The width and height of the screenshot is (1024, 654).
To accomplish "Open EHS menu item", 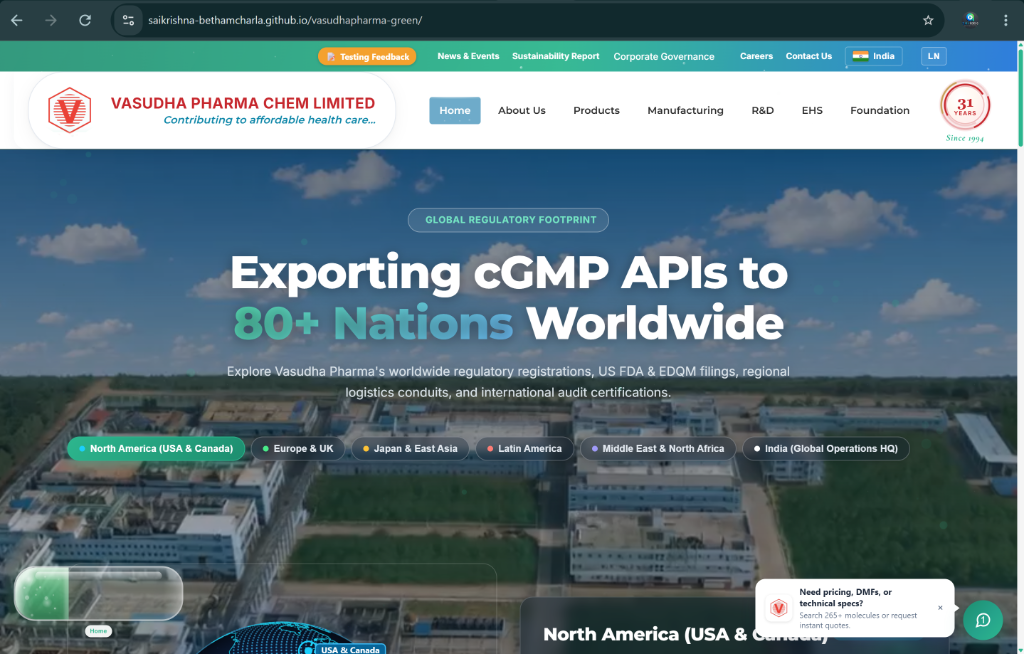I will point(812,110).
